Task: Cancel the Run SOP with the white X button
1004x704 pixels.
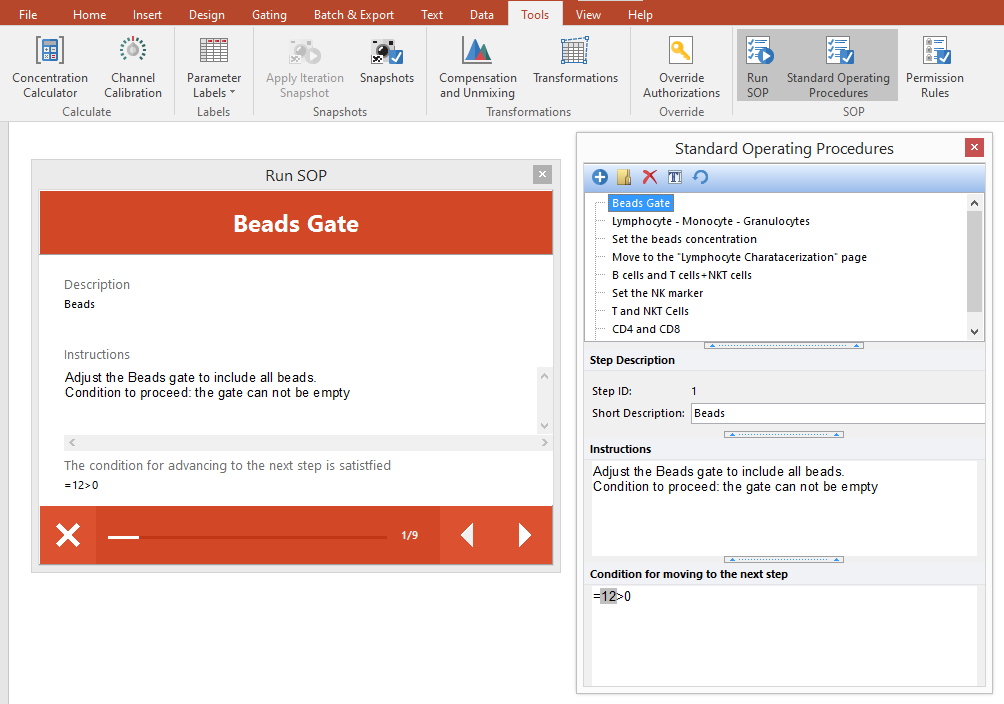Action: pyautogui.click(x=68, y=535)
